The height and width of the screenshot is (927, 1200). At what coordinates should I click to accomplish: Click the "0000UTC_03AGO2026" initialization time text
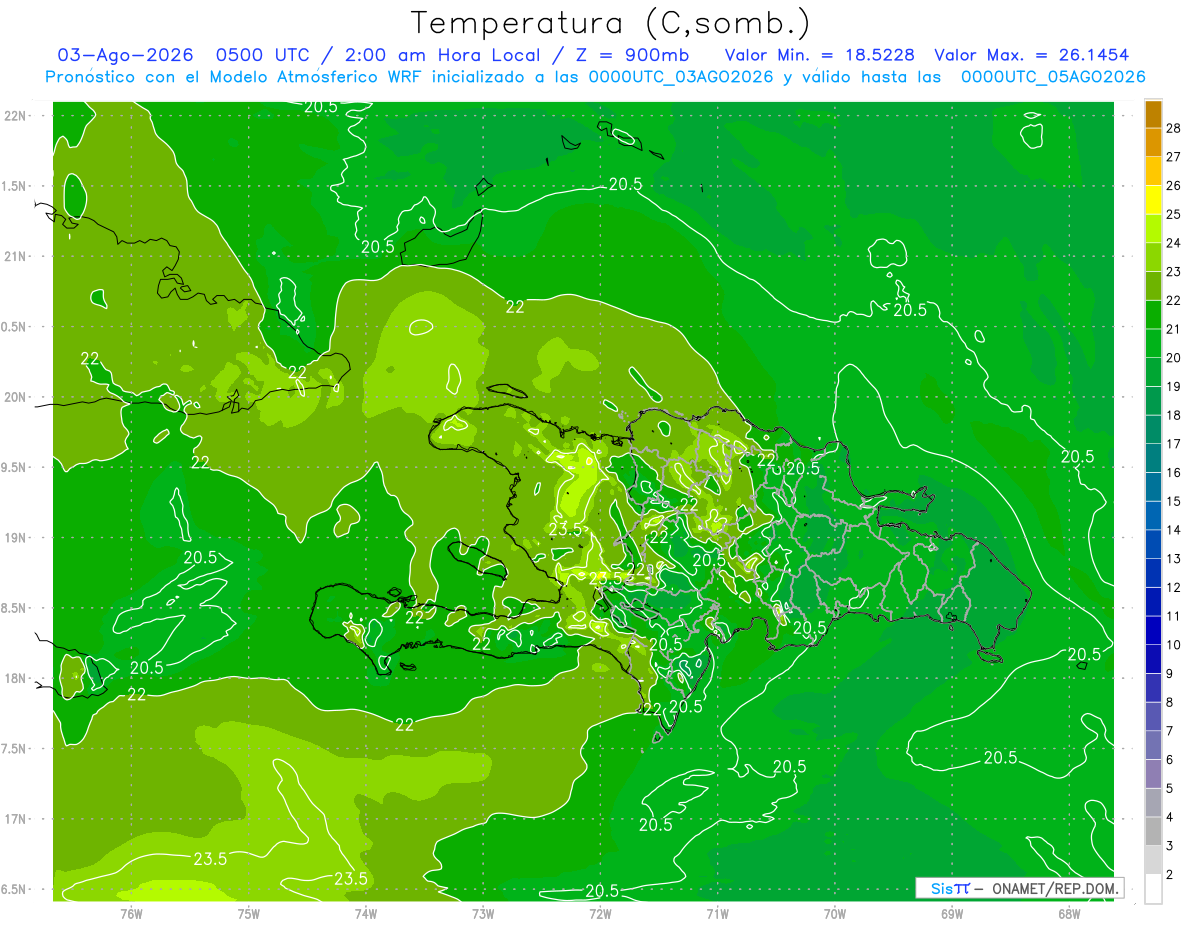(681, 77)
